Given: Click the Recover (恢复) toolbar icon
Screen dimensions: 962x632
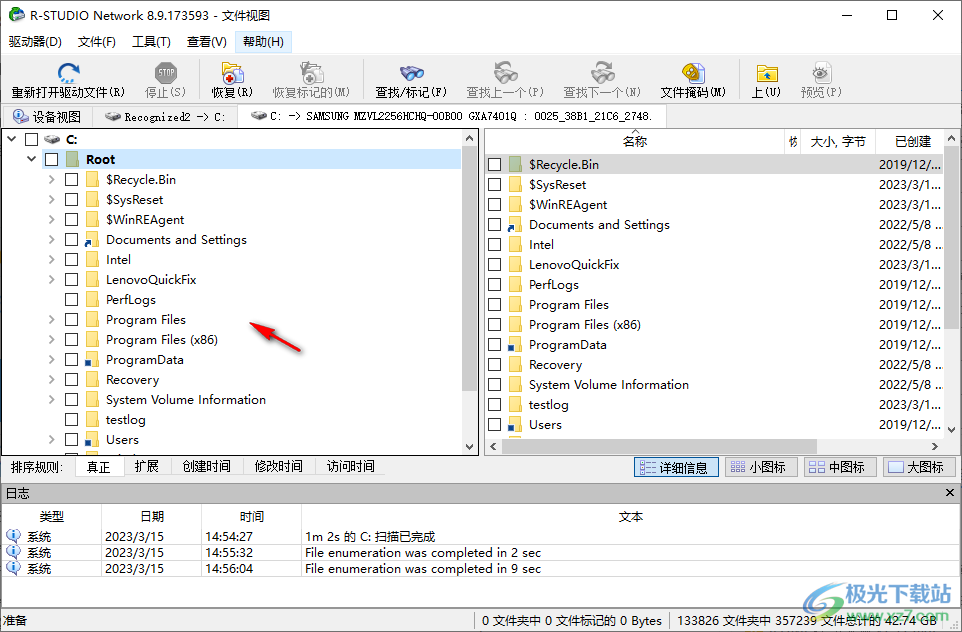Looking at the screenshot, I should [x=233, y=73].
